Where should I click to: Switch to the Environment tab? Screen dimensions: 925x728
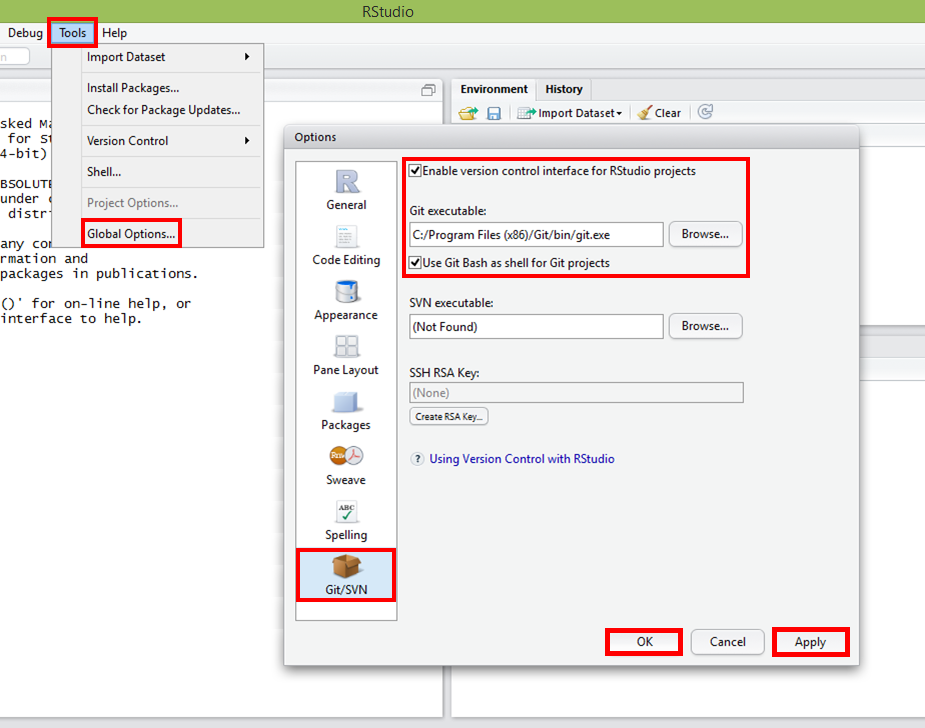(494, 89)
